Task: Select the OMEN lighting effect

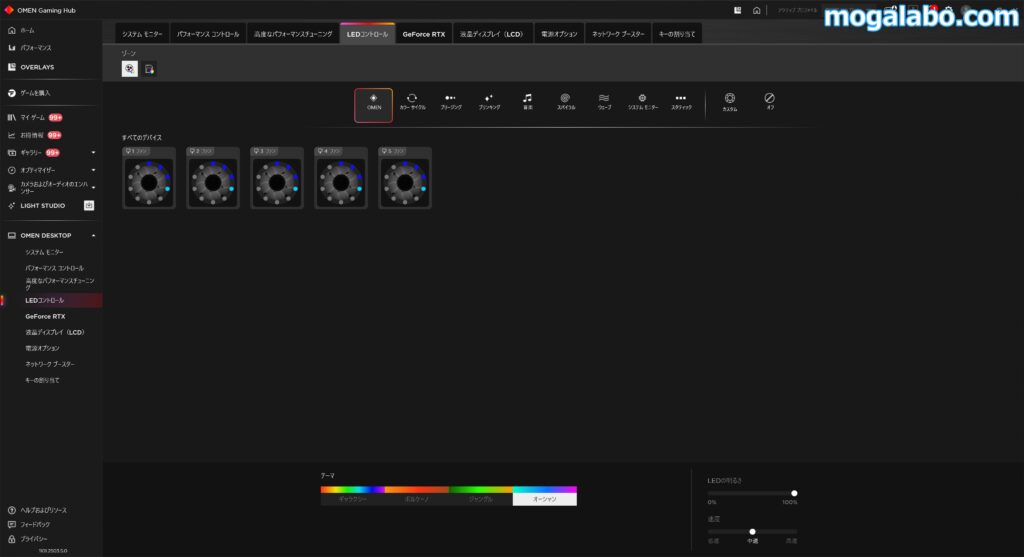Action: [x=374, y=105]
